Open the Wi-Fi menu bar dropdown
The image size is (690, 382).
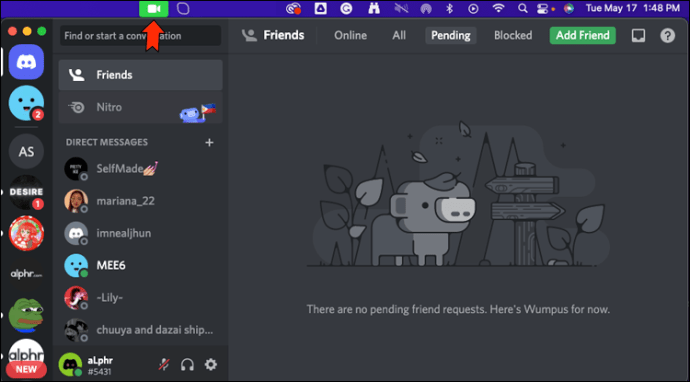click(x=498, y=8)
